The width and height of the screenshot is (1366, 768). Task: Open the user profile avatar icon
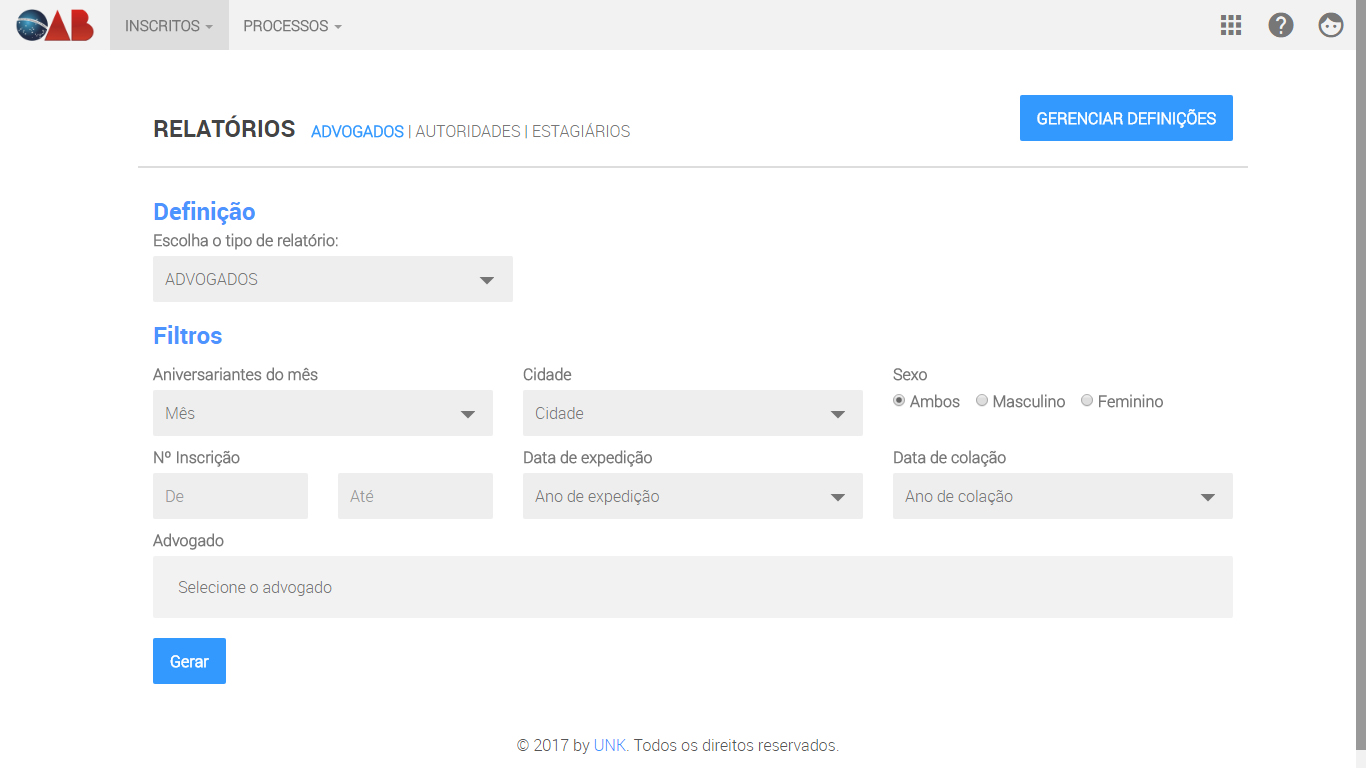(1331, 25)
